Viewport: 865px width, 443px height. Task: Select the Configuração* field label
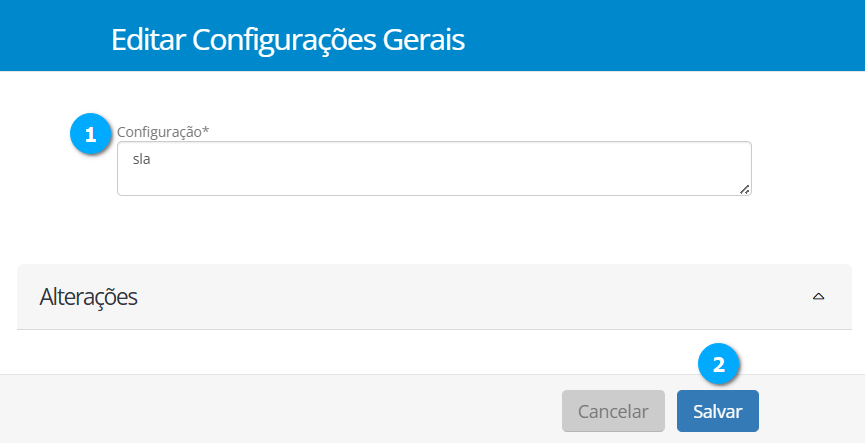pos(163,131)
